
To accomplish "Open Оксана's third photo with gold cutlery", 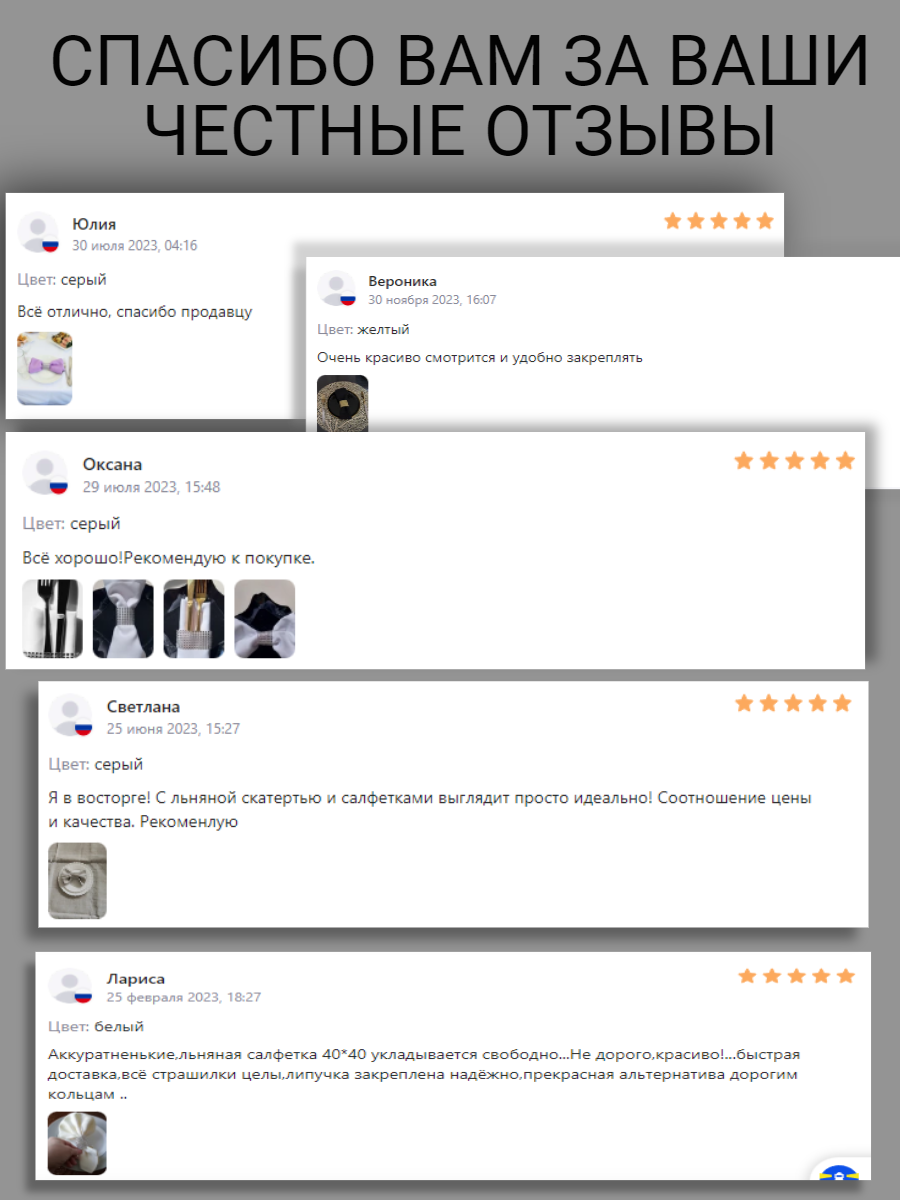I will (194, 618).
